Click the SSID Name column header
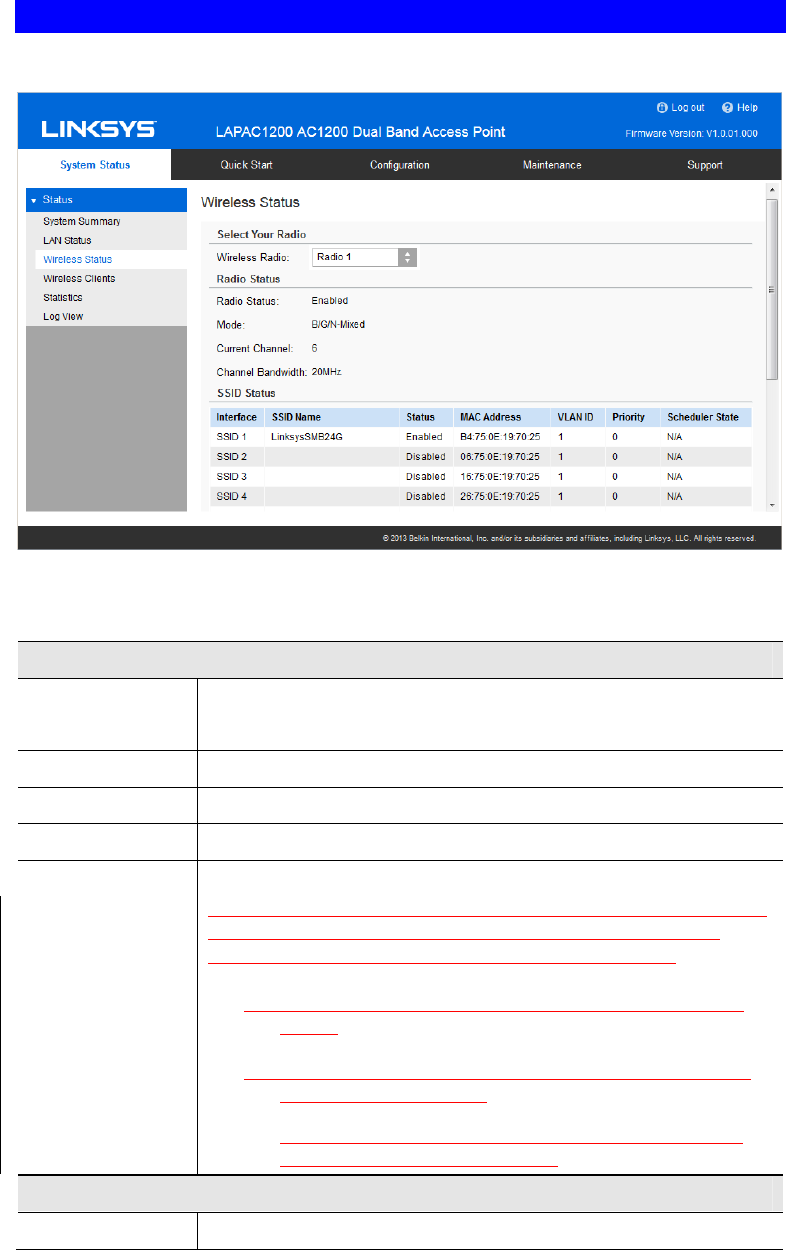Viewport: 786px width, 1250px height. 296,417
